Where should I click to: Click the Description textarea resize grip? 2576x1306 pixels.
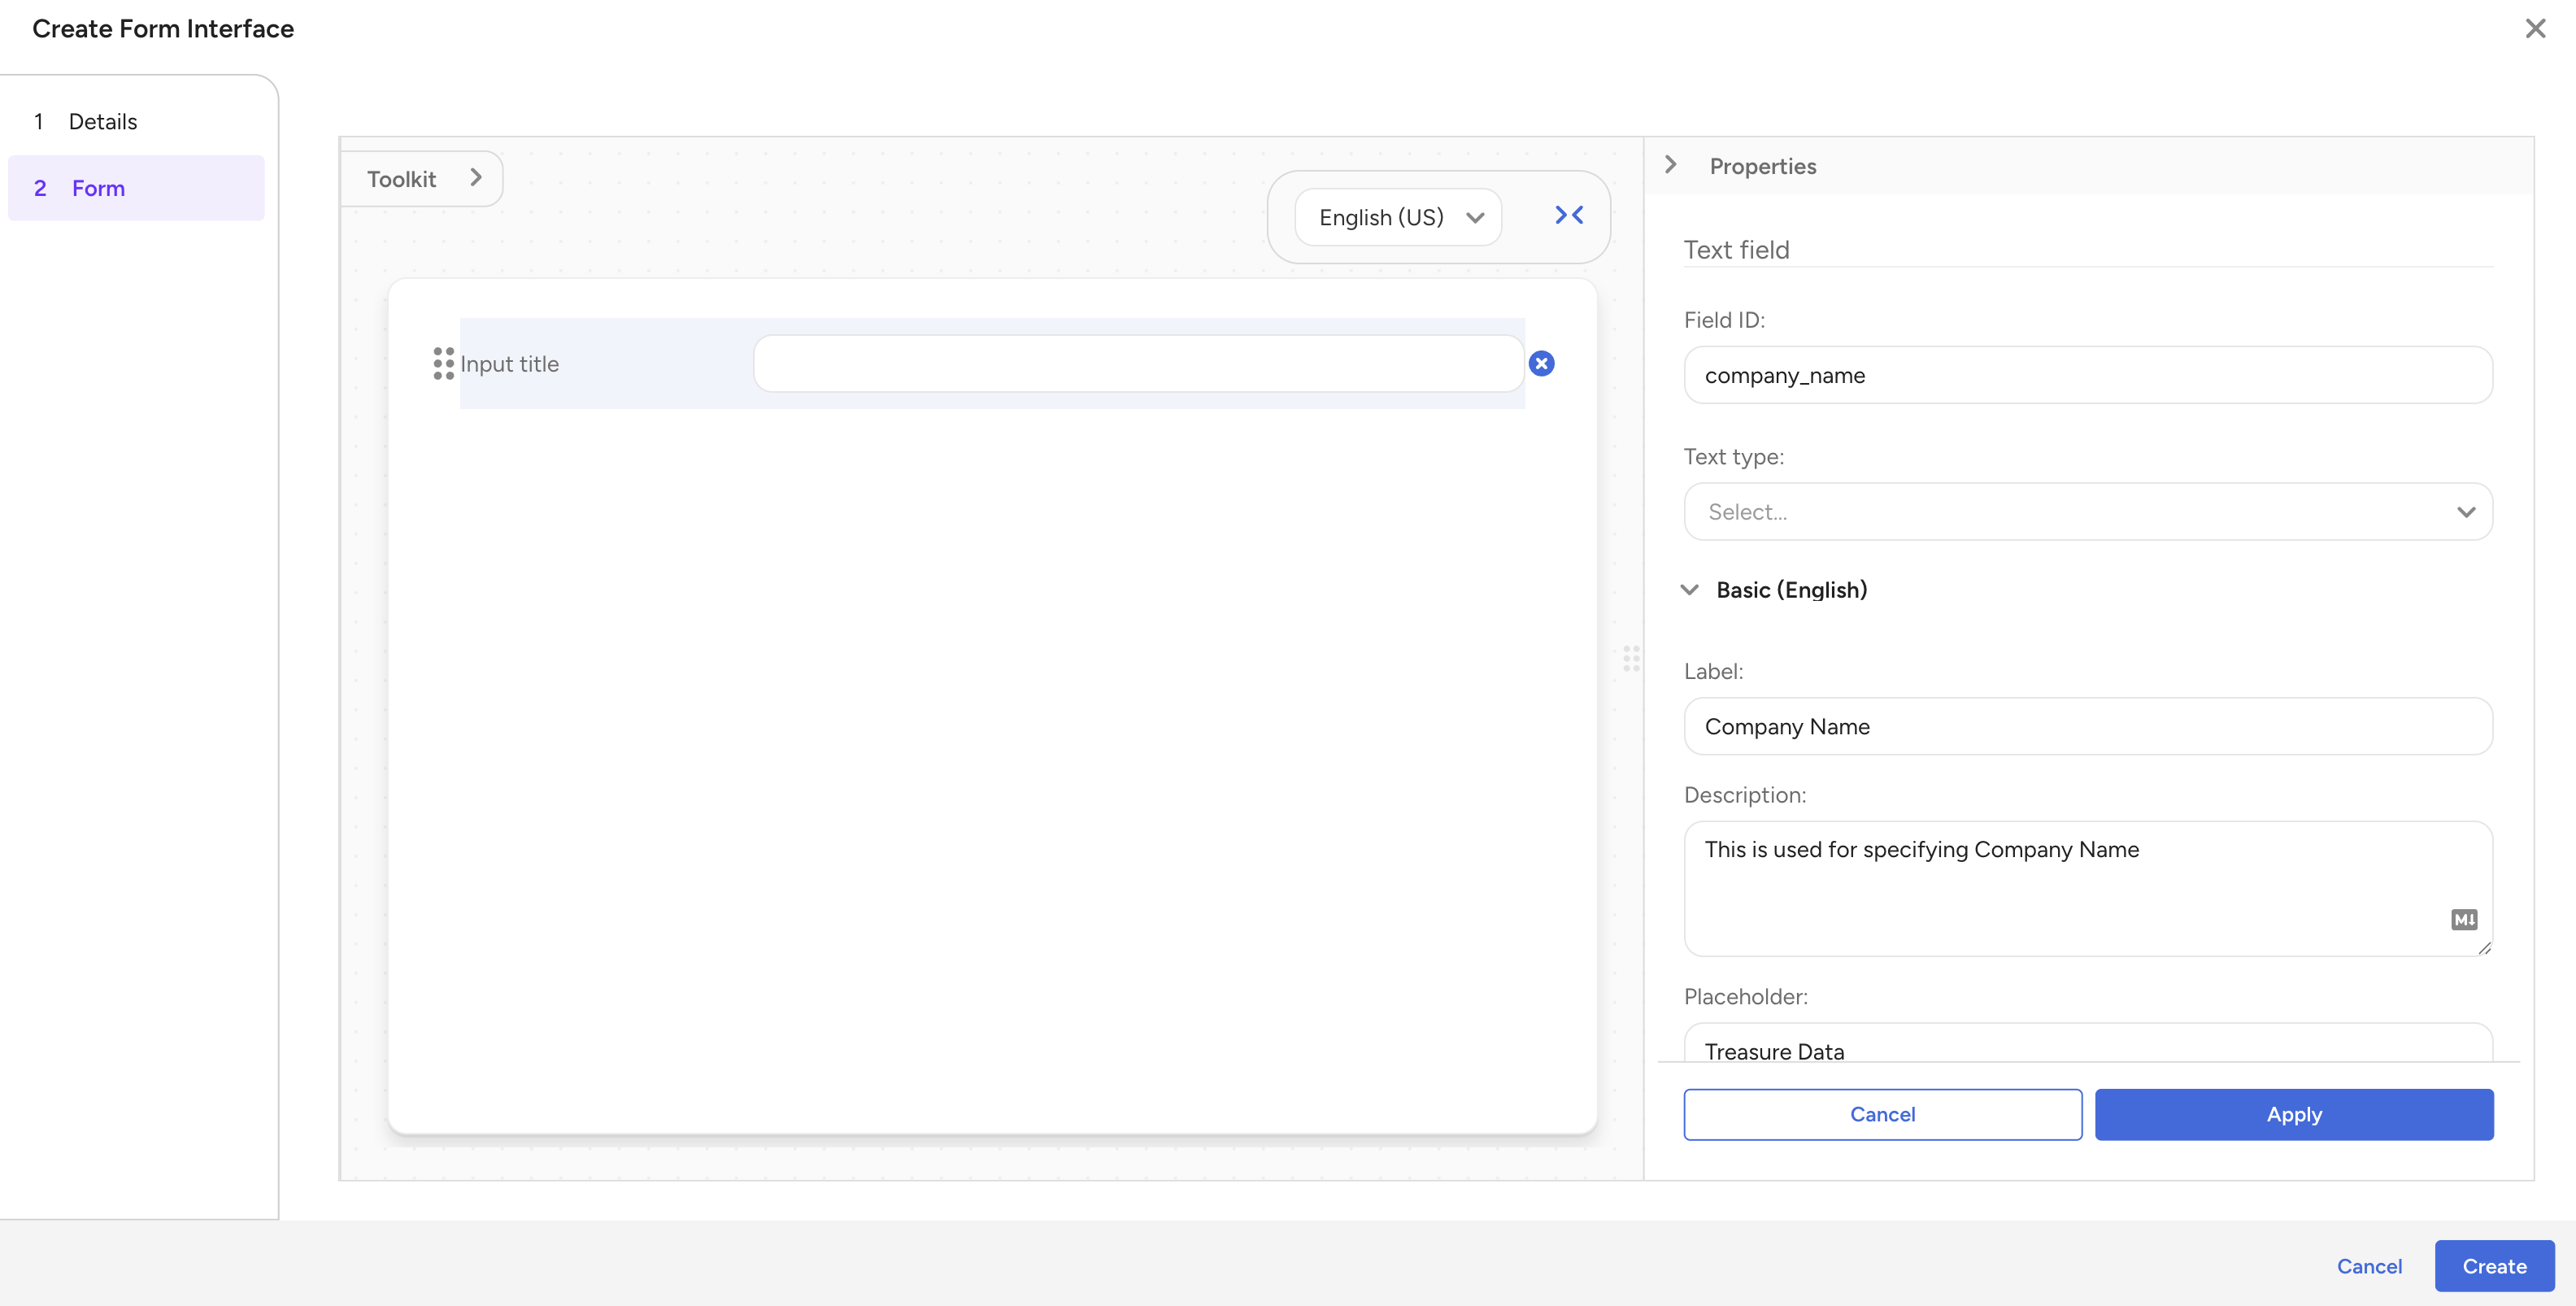[x=2484, y=947]
